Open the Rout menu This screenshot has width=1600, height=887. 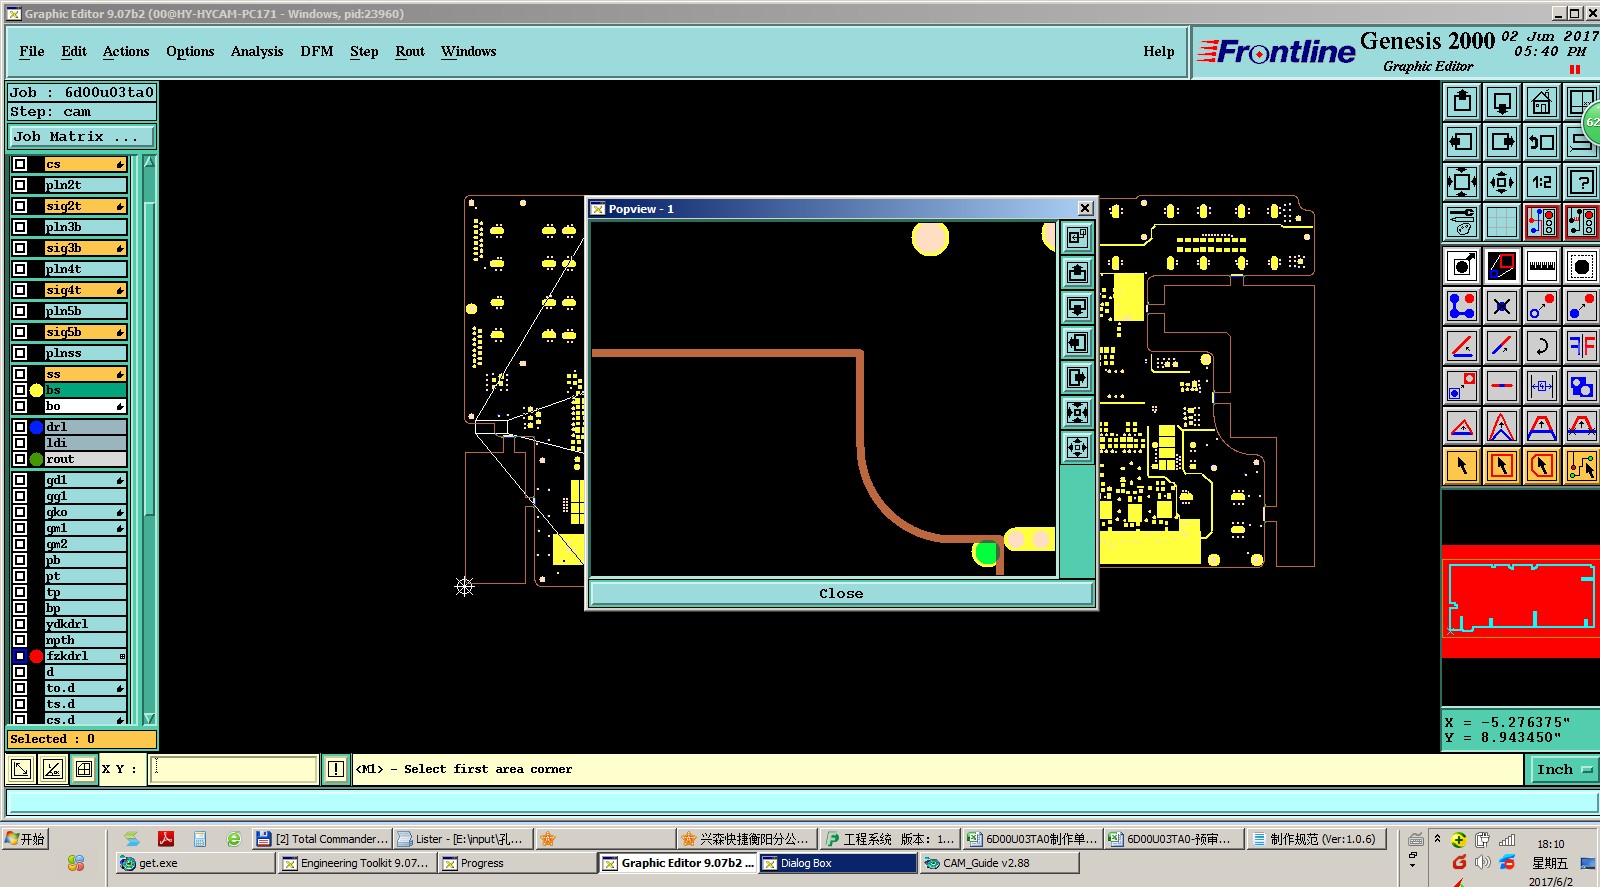point(410,51)
